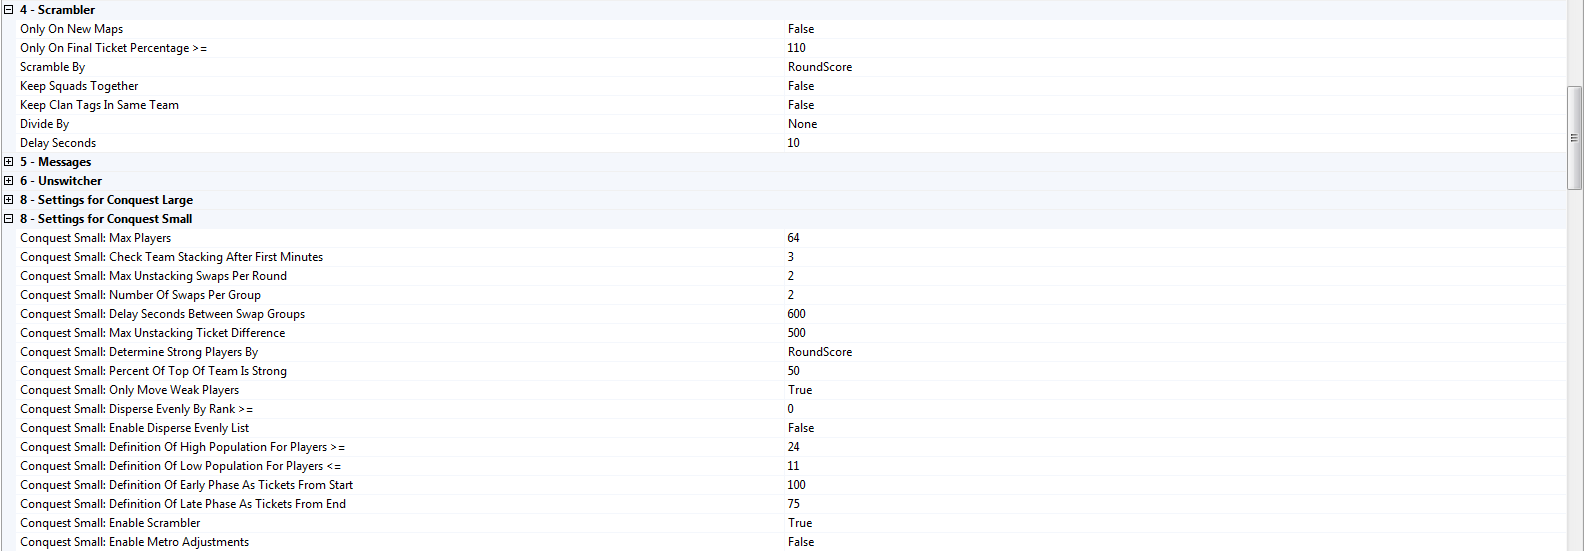Select the Only Move Weak Players row label
This screenshot has width=1584, height=551.
tap(129, 390)
